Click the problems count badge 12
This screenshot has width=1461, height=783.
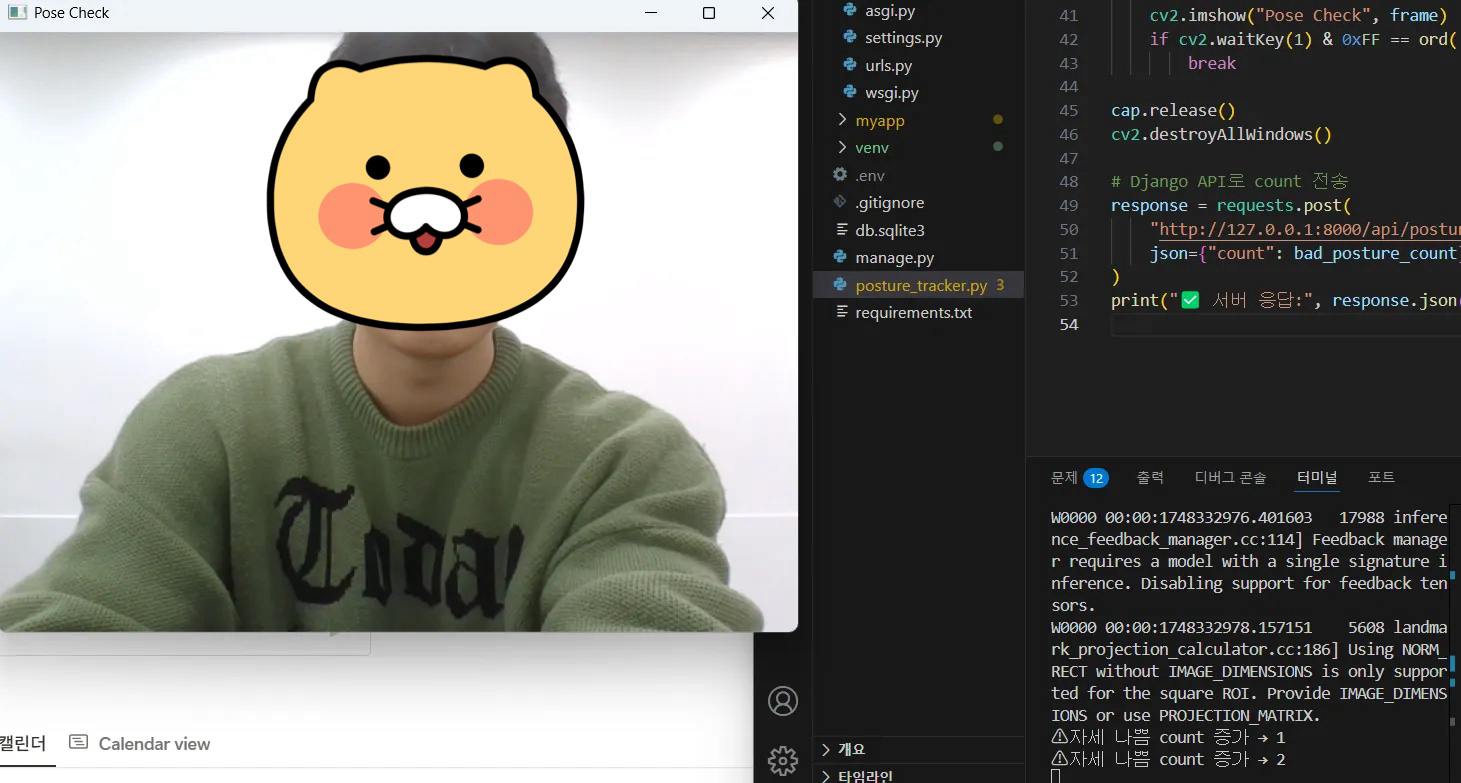[x=1096, y=478]
